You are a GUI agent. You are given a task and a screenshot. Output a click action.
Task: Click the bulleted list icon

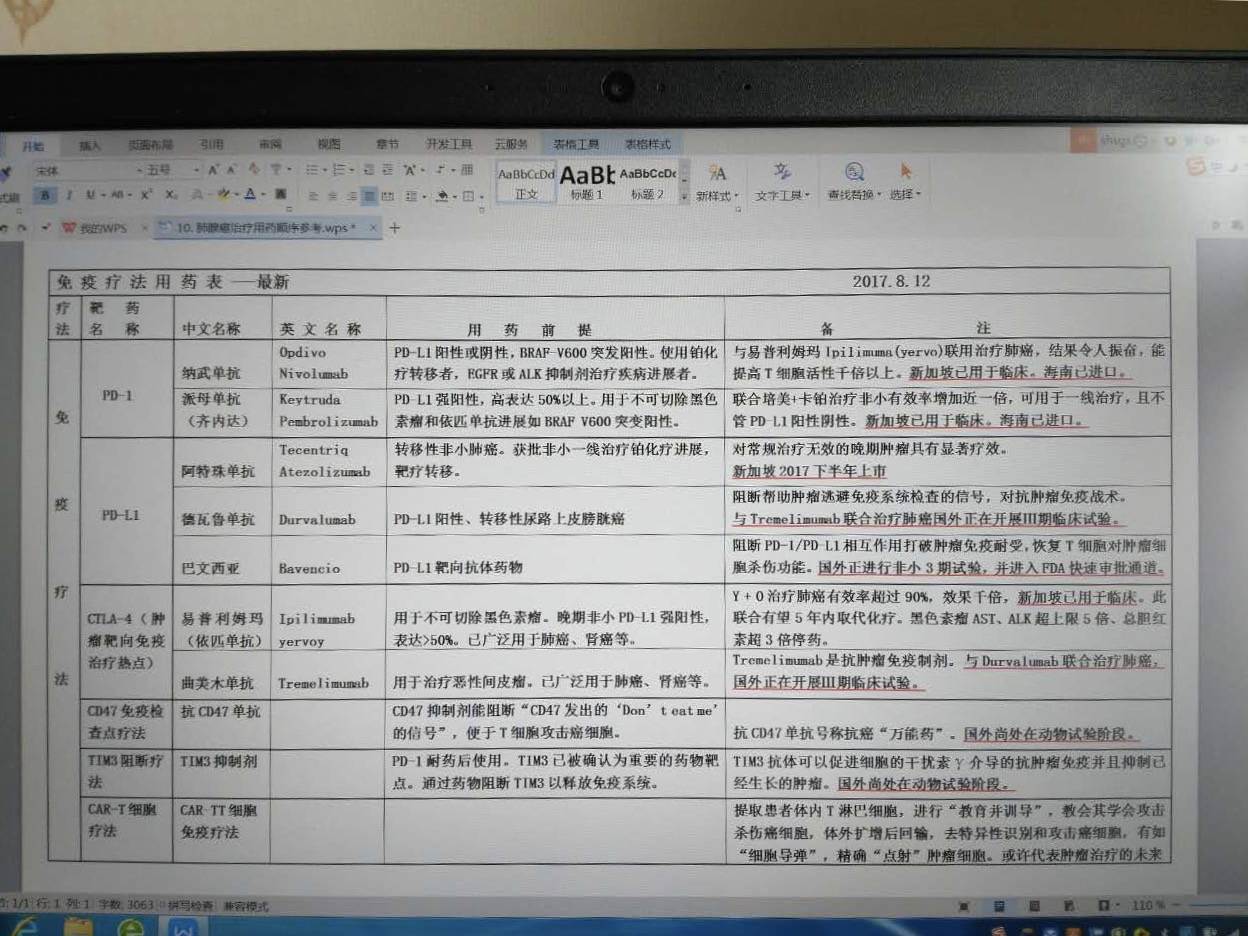coord(311,170)
